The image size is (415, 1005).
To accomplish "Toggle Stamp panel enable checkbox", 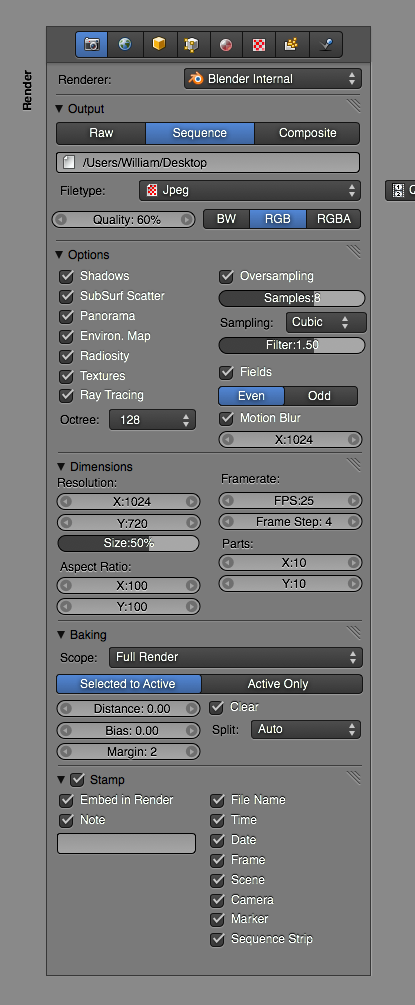I will pos(78,780).
